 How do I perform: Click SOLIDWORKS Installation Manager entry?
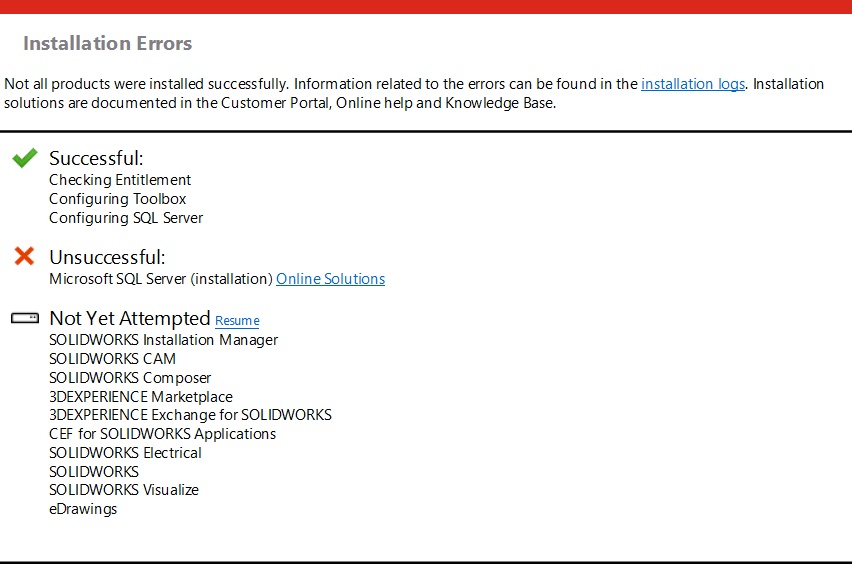click(x=164, y=340)
